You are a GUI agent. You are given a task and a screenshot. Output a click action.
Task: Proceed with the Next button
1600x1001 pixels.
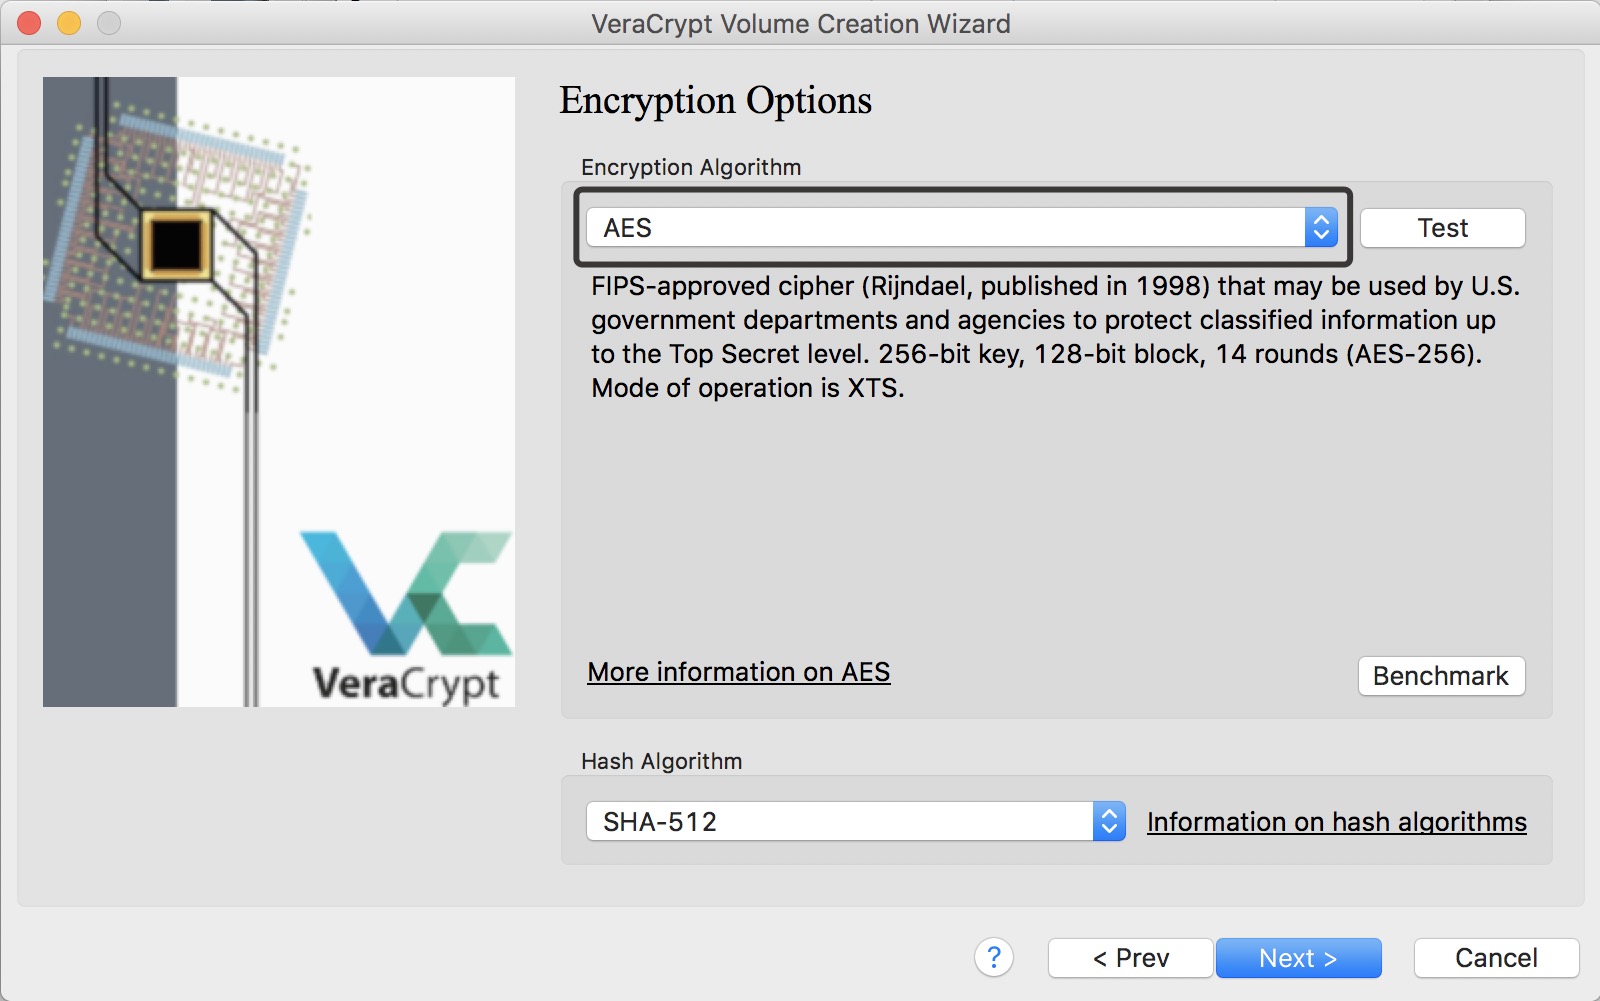coord(1298,958)
